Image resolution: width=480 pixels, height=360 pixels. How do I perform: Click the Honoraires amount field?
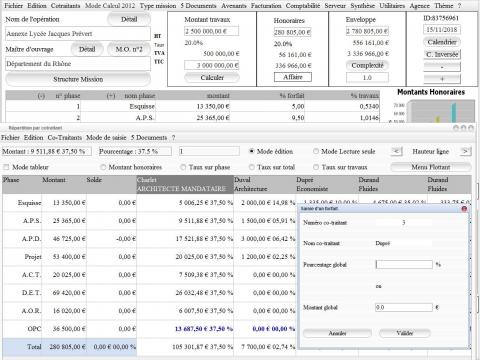point(292,32)
